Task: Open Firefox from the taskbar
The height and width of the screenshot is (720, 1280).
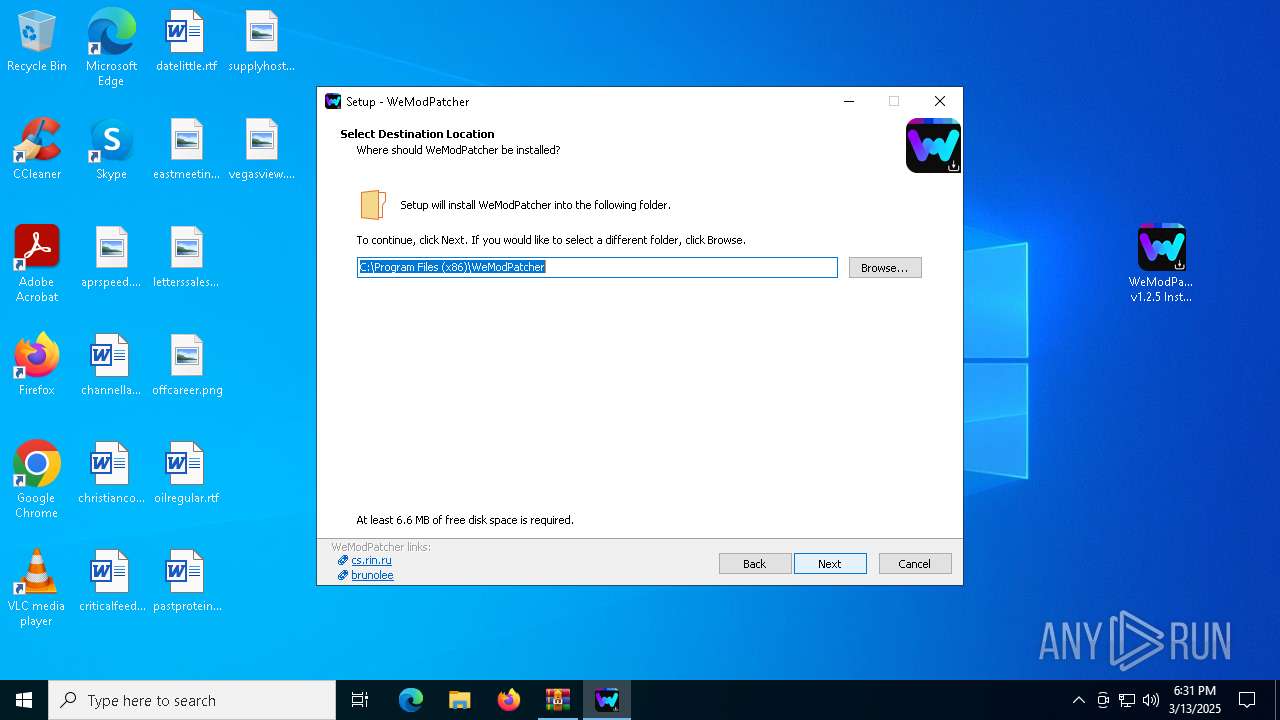Action: pos(509,700)
